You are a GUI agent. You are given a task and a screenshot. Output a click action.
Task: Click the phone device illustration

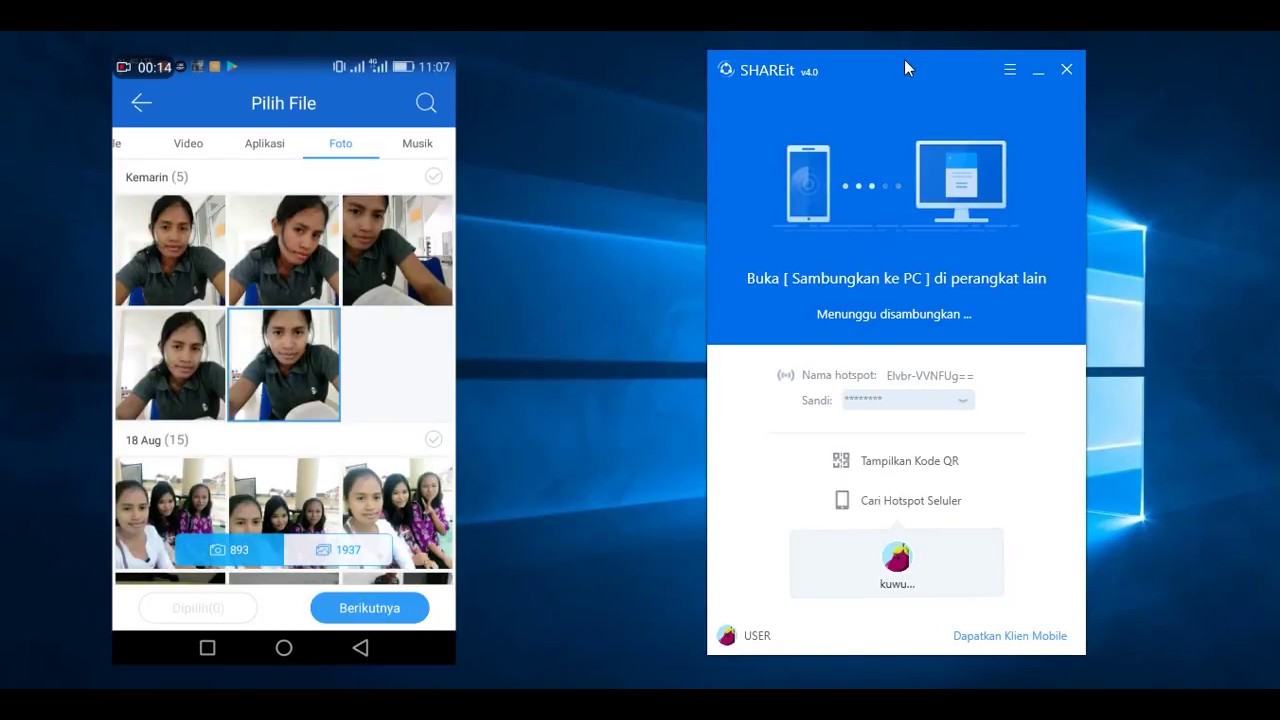pyautogui.click(x=808, y=184)
